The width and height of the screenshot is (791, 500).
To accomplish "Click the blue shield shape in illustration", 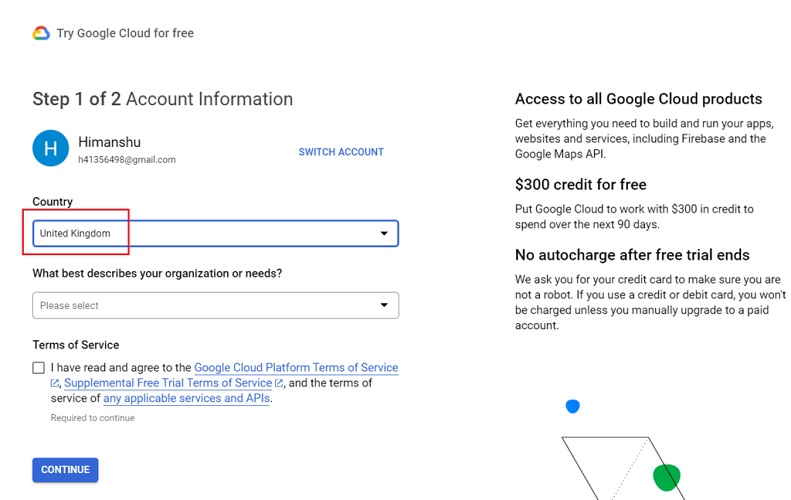I will coord(573,406).
